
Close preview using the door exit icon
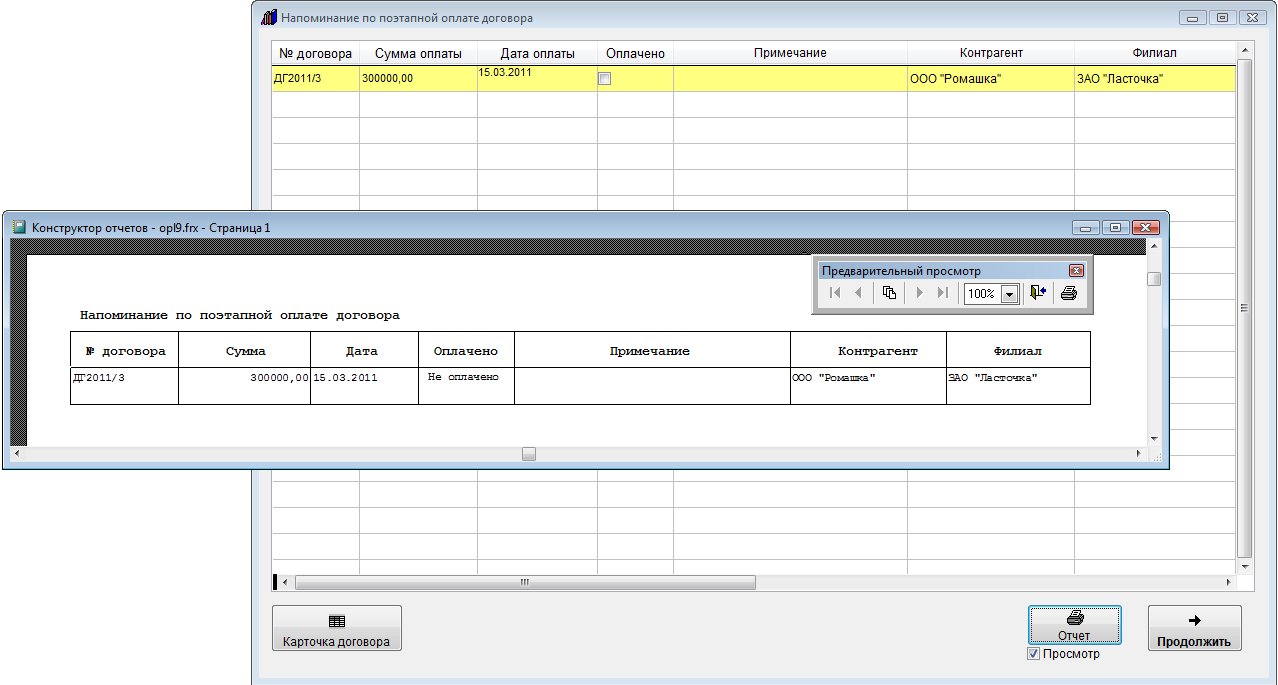click(1037, 294)
